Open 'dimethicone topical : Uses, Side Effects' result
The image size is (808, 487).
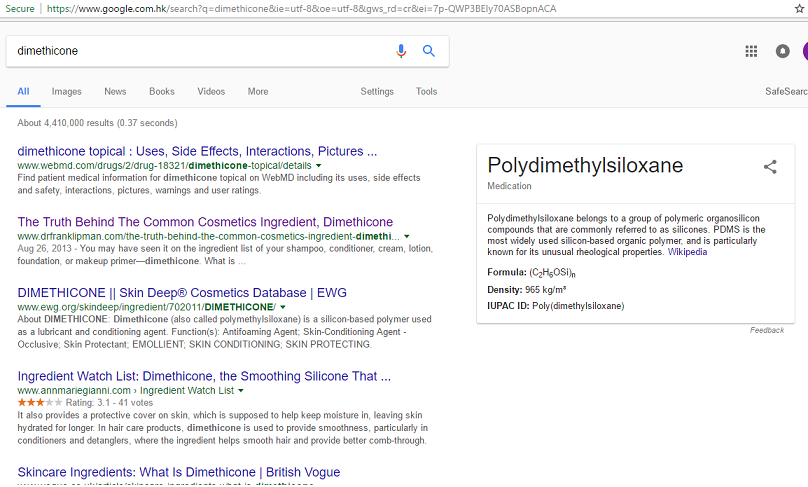pyautogui.click(x=197, y=152)
